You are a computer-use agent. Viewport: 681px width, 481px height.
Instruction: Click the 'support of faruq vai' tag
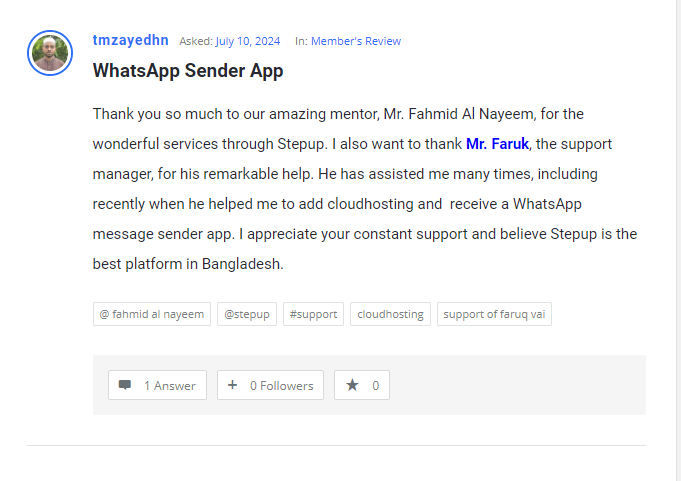point(494,314)
